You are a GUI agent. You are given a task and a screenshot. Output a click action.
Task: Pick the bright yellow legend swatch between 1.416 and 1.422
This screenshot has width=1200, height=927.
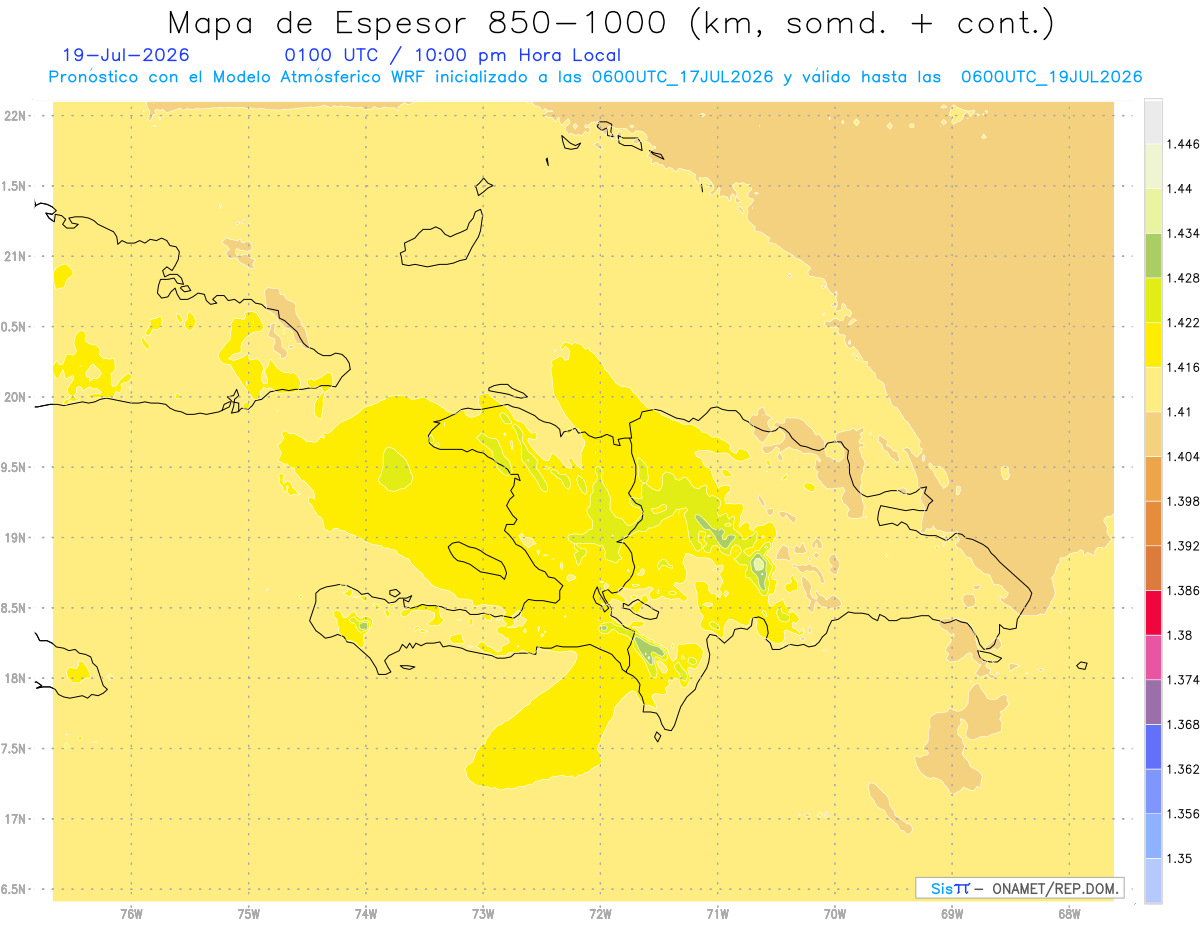point(1153,345)
